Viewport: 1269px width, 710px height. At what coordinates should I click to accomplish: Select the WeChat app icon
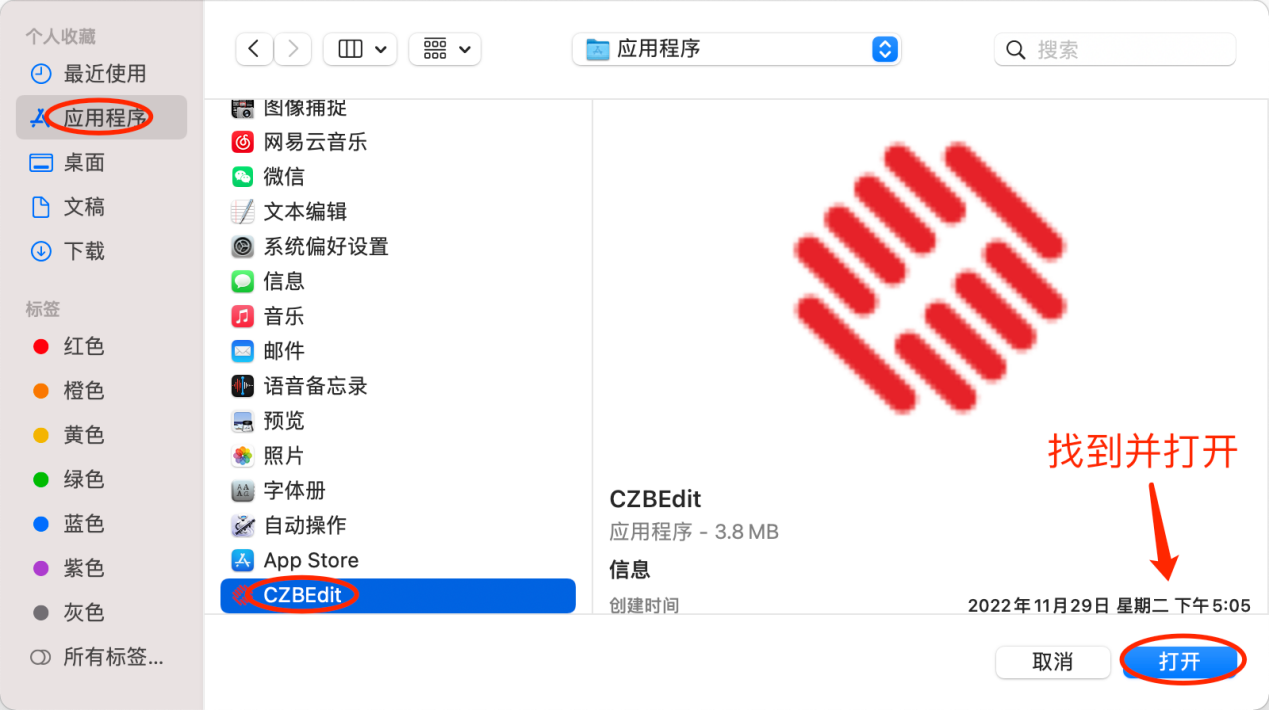242,177
